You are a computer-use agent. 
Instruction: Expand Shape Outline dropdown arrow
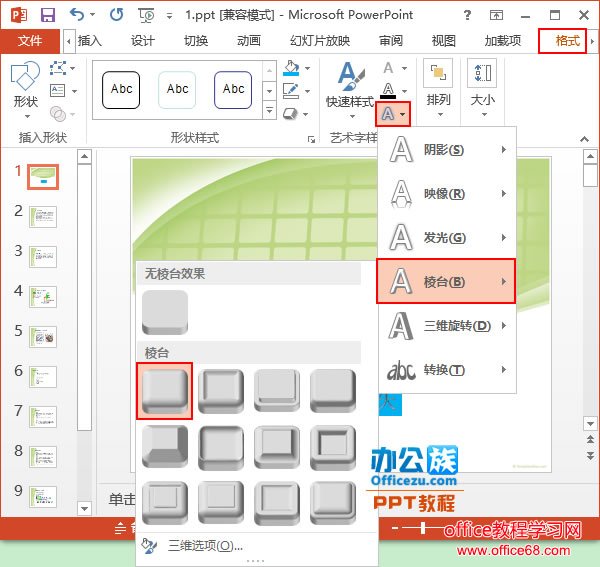click(307, 91)
